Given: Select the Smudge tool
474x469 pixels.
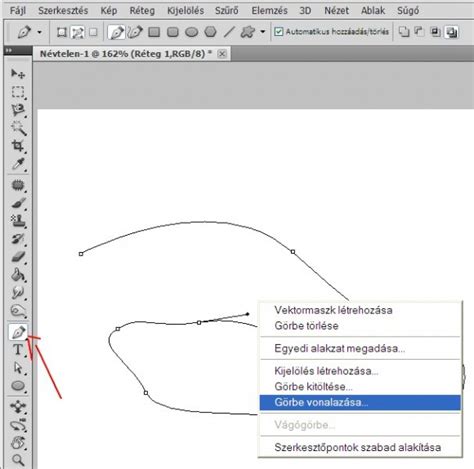Looking at the screenshot, I should (18, 293).
